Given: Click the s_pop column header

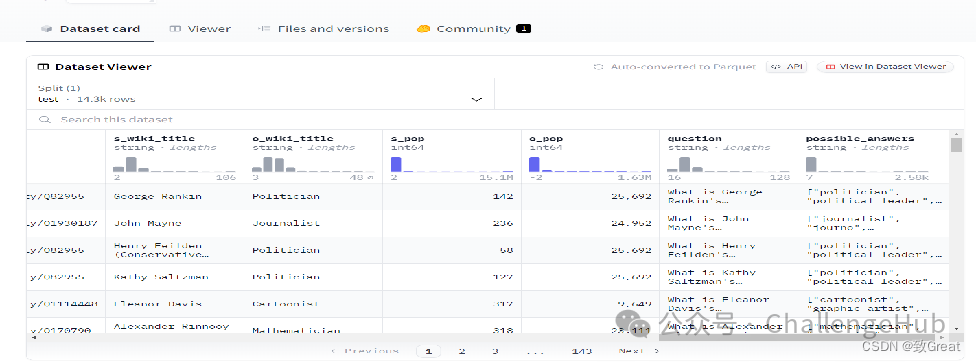Looking at the screenshot, I should click(408, 139).
